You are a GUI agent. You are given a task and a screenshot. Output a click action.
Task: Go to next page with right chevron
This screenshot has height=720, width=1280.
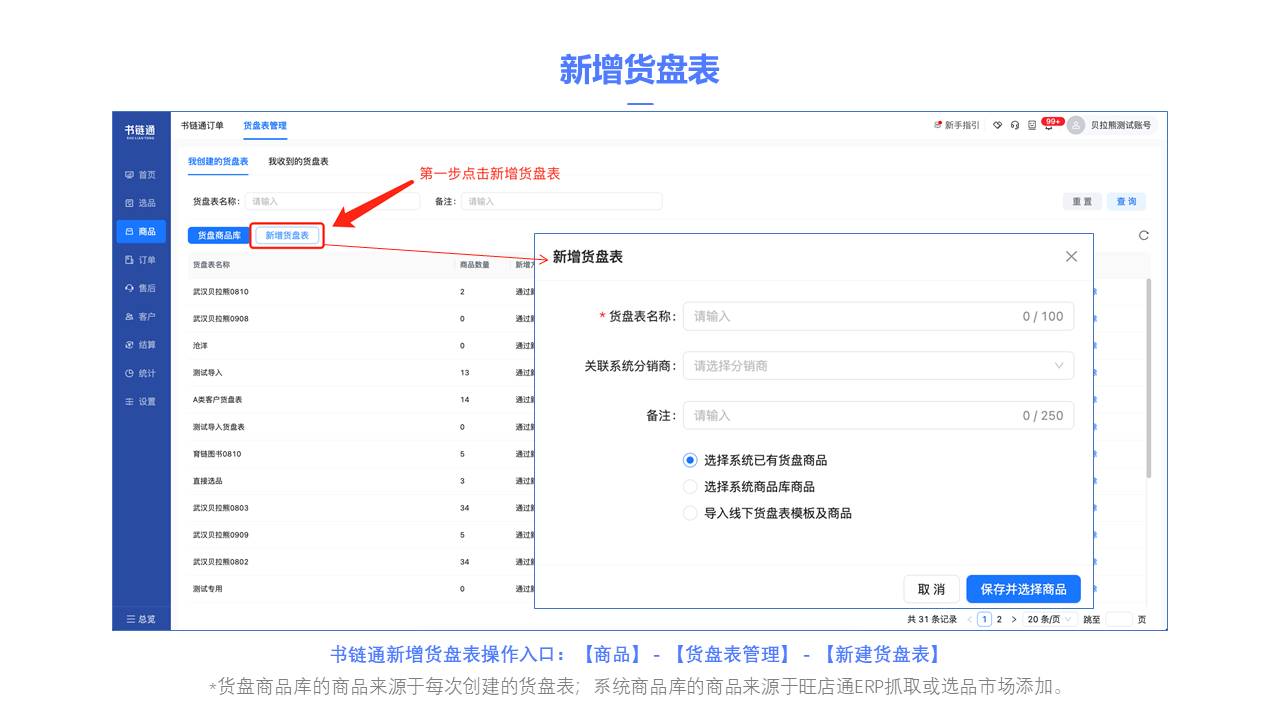click(x=1013, y=619)
